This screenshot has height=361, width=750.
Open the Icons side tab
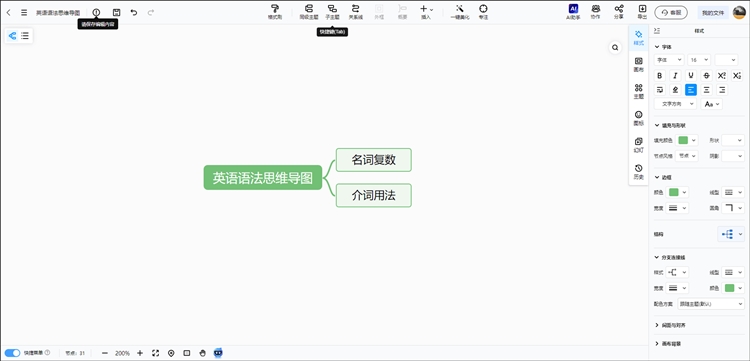click(x=639, y=118)
